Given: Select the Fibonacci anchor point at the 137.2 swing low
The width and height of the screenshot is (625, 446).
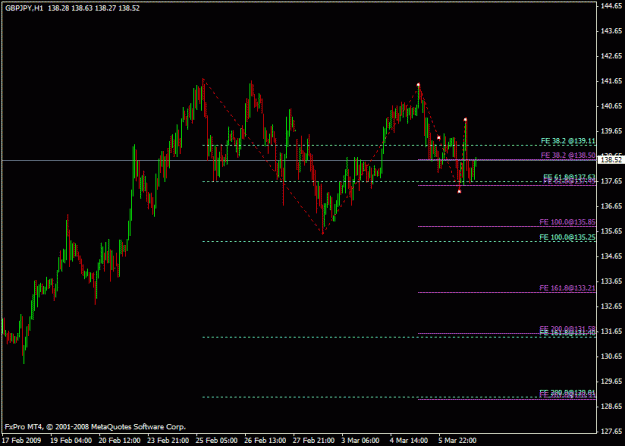Looking at the screenshot, I should 459,192.
